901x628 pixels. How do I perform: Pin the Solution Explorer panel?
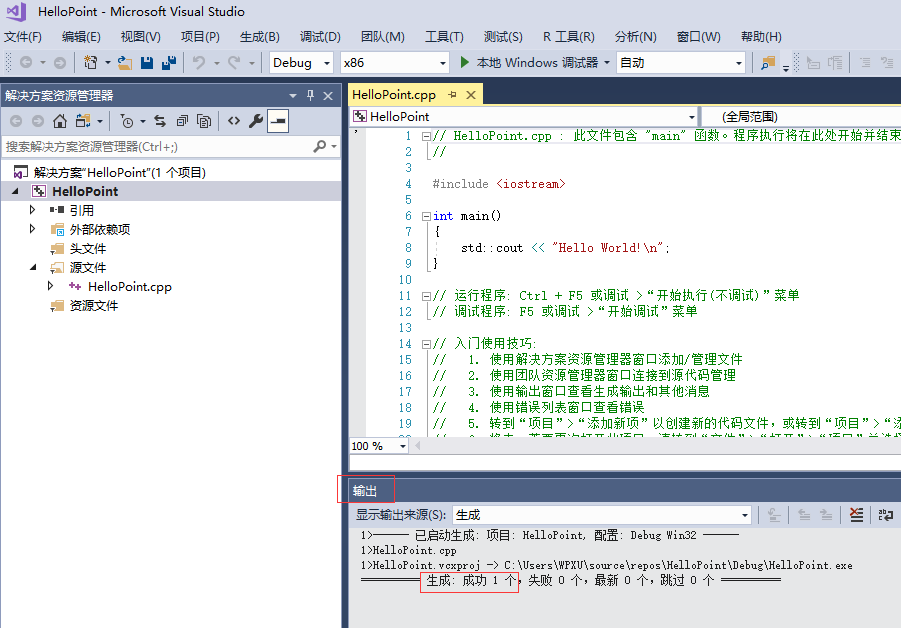(310, 95)
